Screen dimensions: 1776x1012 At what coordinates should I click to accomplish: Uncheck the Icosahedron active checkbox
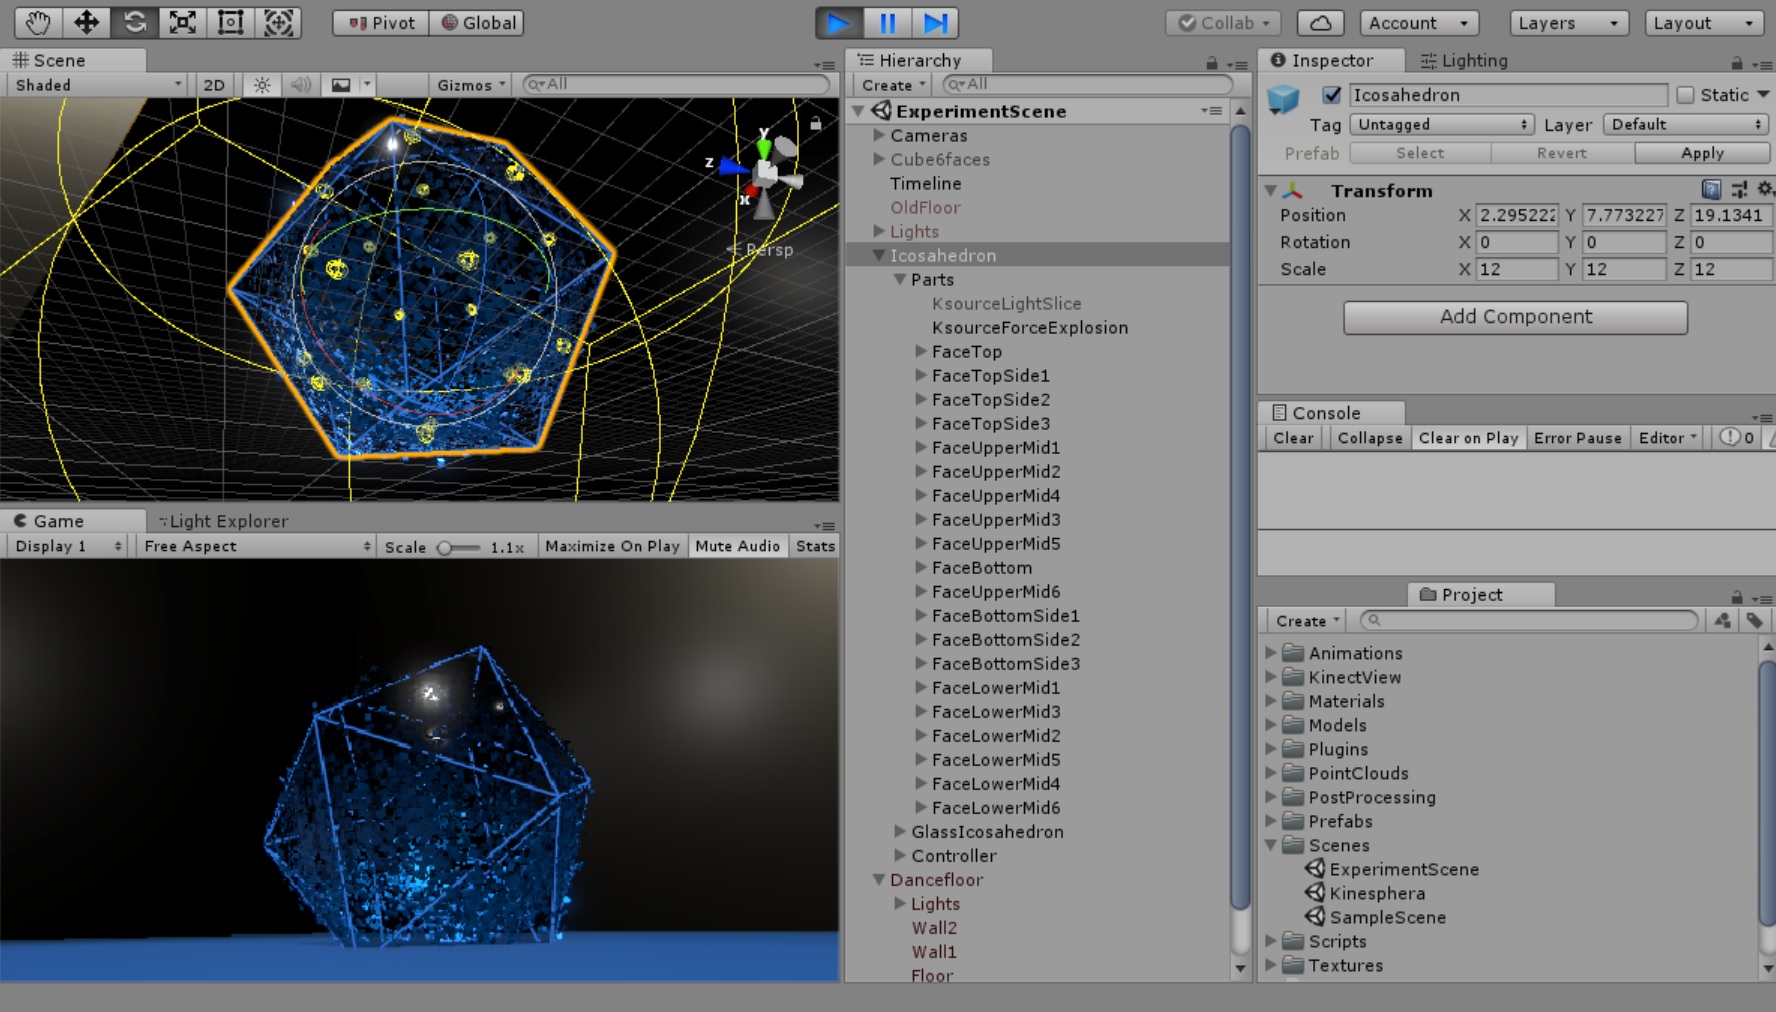coord(1331,95)
